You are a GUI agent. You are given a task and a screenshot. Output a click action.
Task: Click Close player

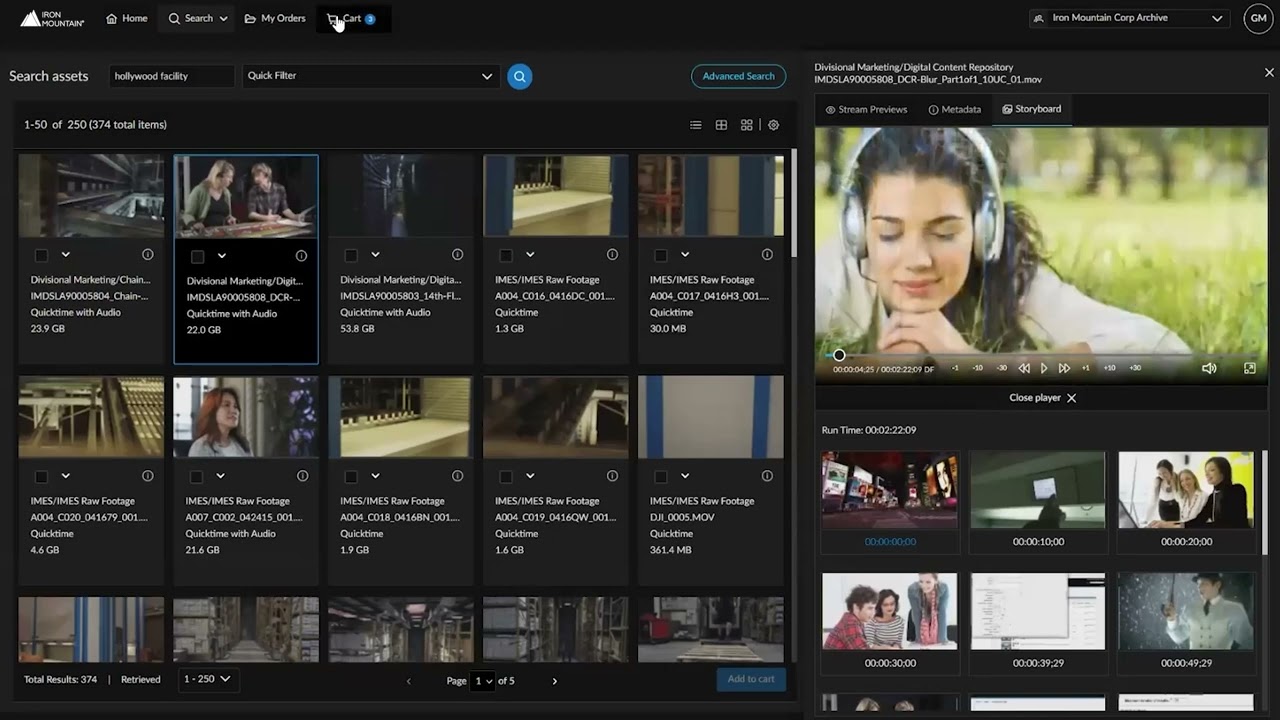pos(1043,398)
